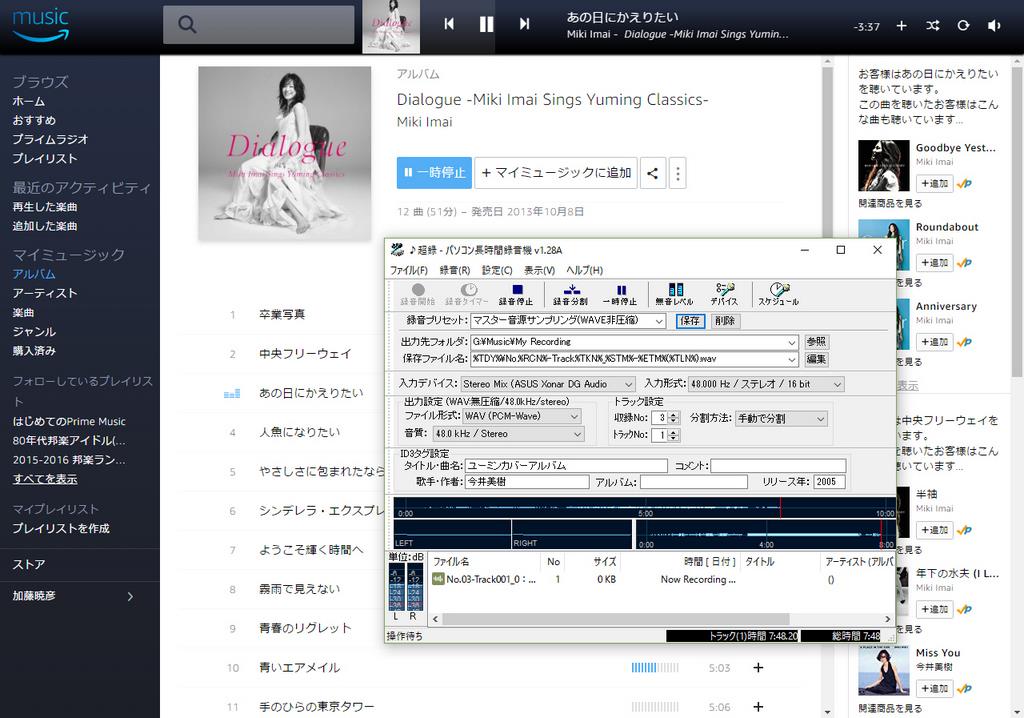The width and height of the screenshot is (1024, 718).
Task: Open more options for the Dialogue album
Action: tap(678, 173)
